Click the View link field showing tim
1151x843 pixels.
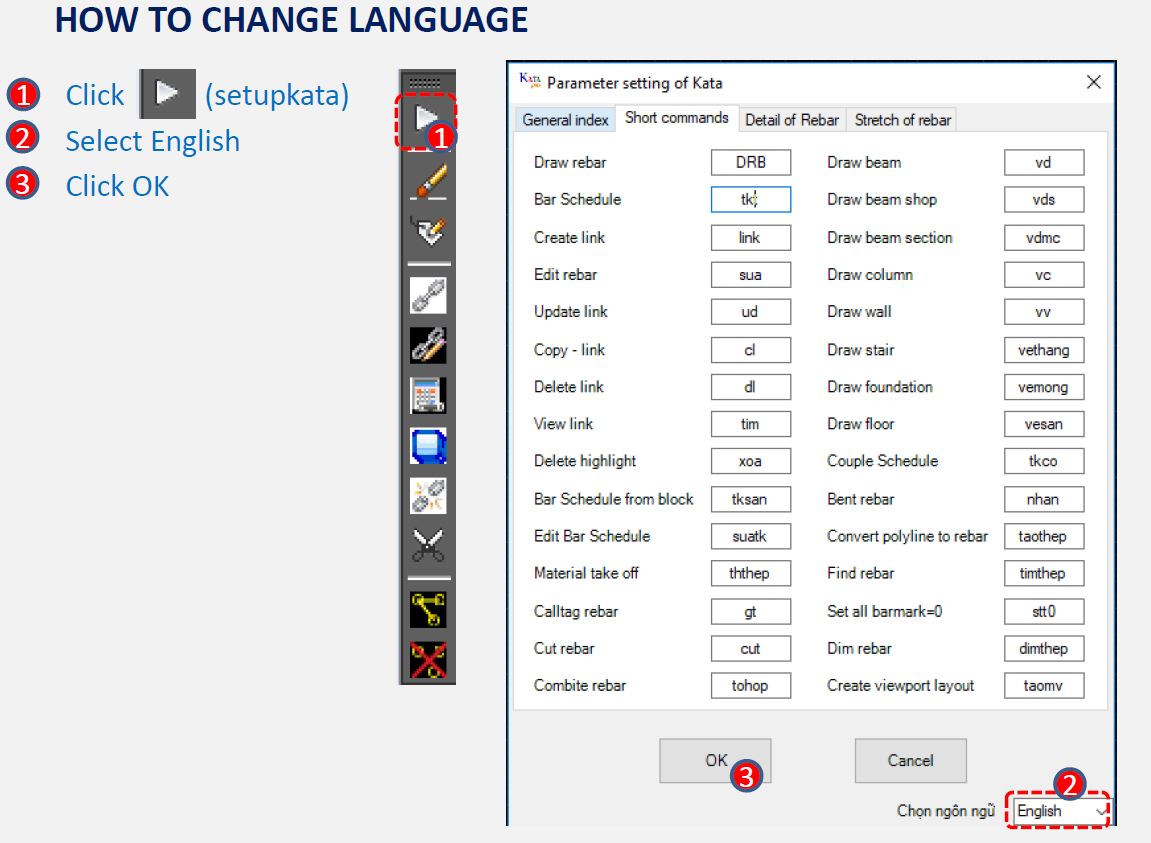(750, 424)
